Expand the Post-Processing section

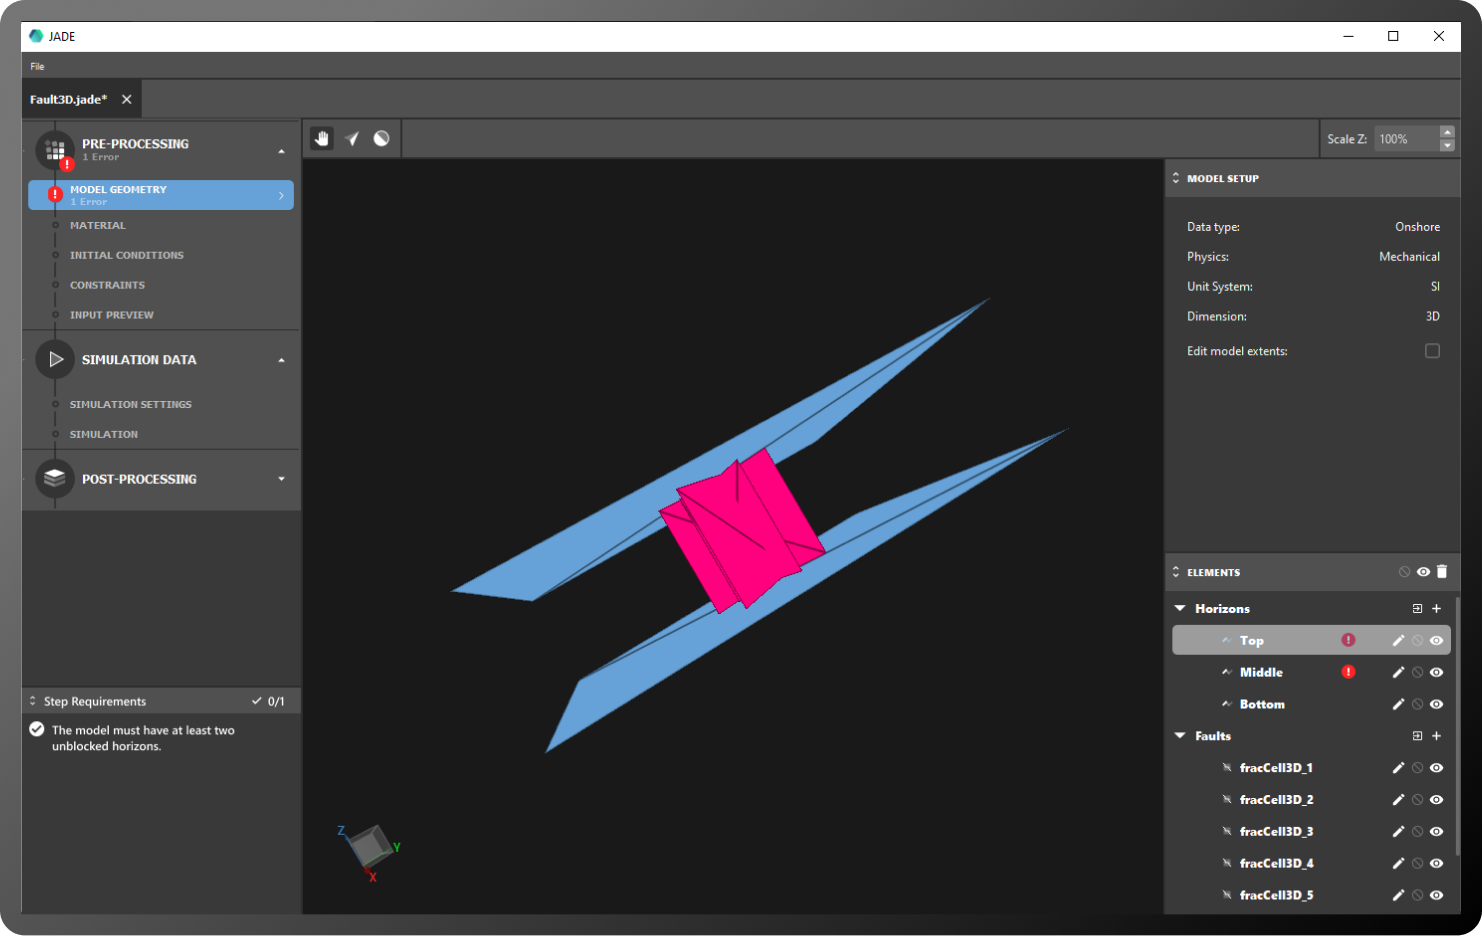click(x=281, y=479)
